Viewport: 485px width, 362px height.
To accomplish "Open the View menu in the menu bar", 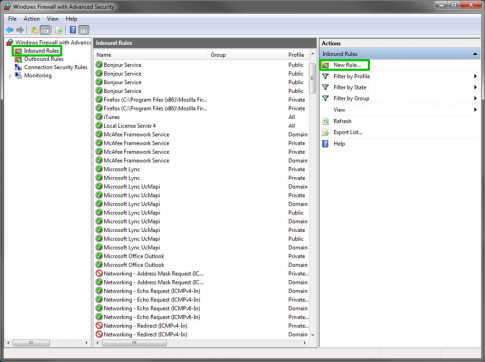I will pyautogui.click(x=53, y=19).
